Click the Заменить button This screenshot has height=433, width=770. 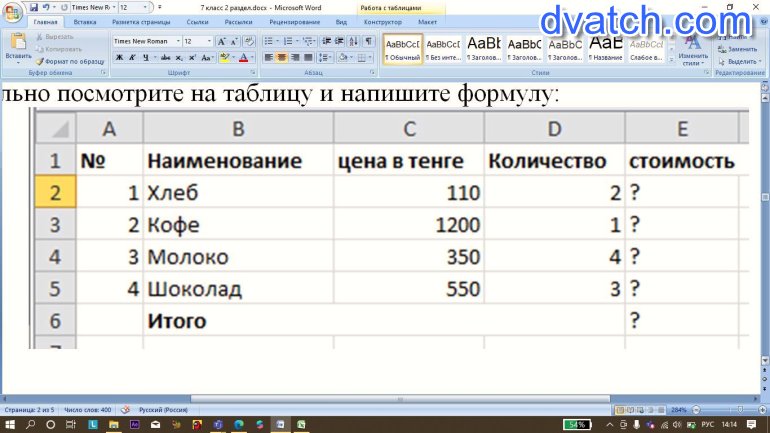pyautogui.click(x=741, y=49)
